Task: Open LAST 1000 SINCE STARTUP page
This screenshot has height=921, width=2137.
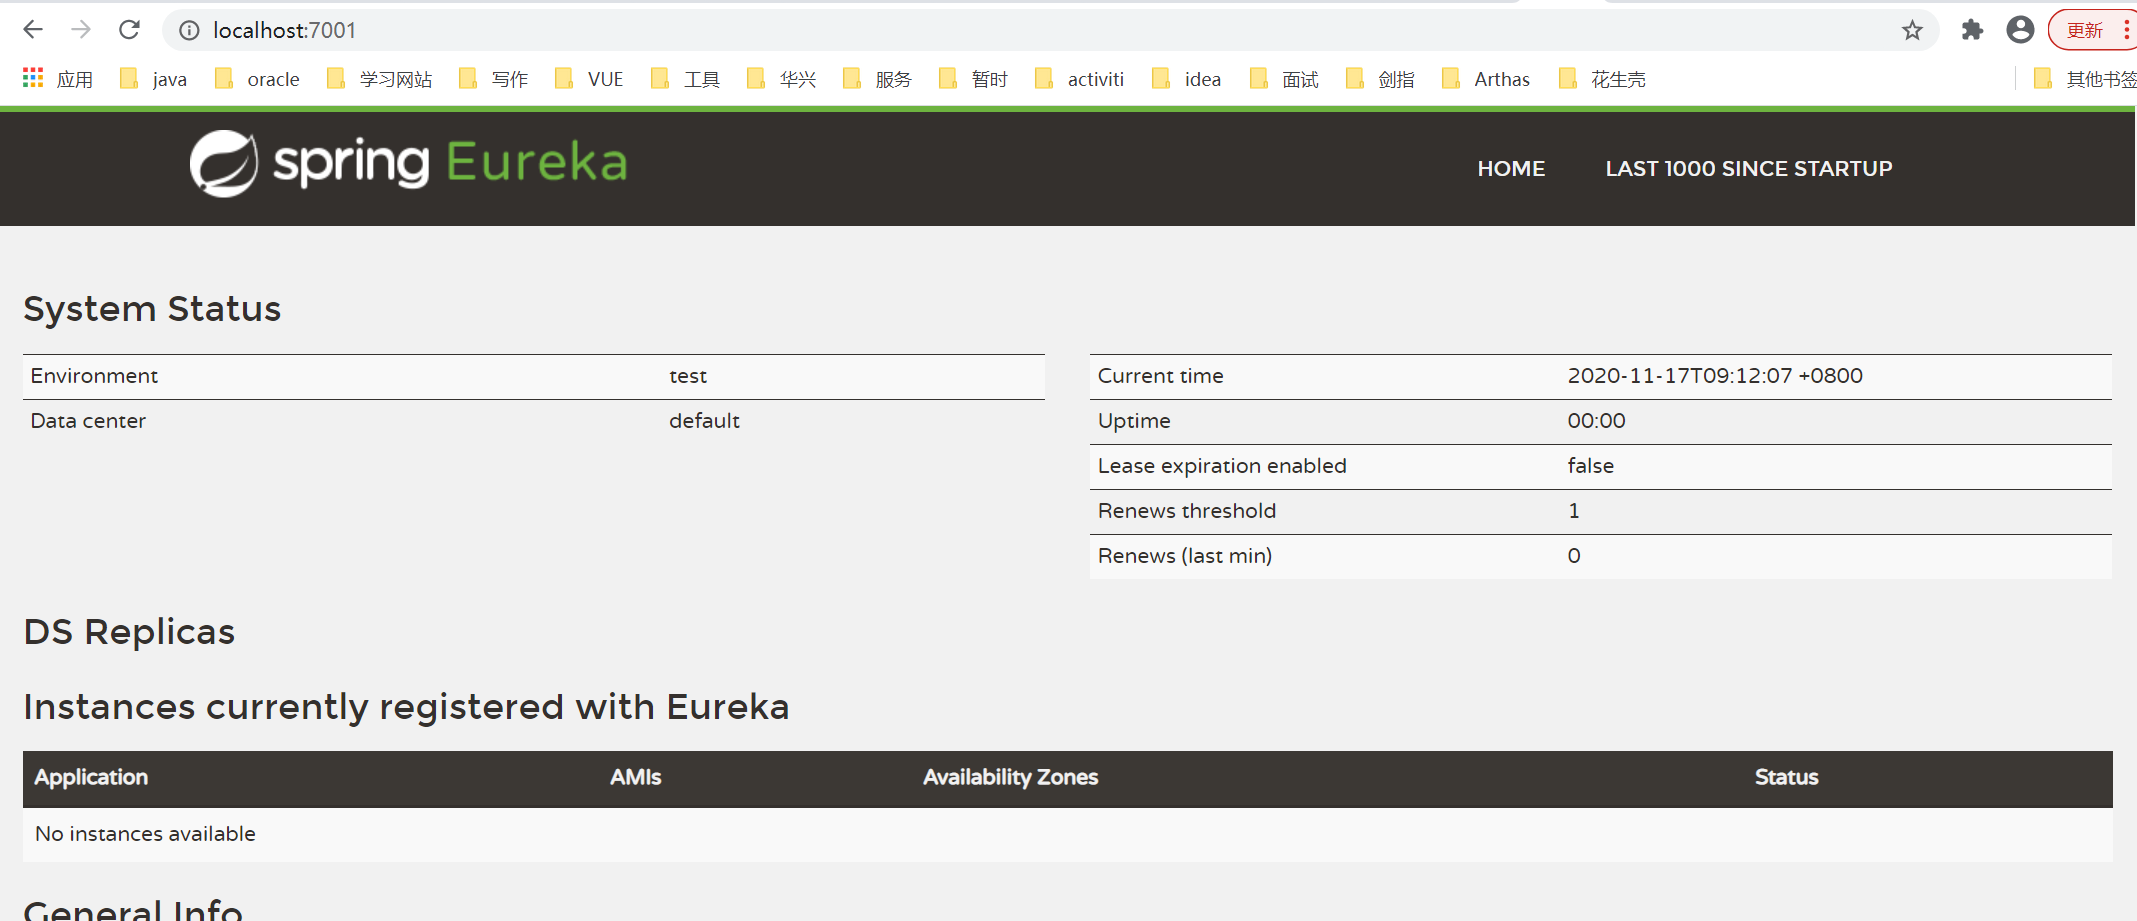Action: [x=1748, y=168]
